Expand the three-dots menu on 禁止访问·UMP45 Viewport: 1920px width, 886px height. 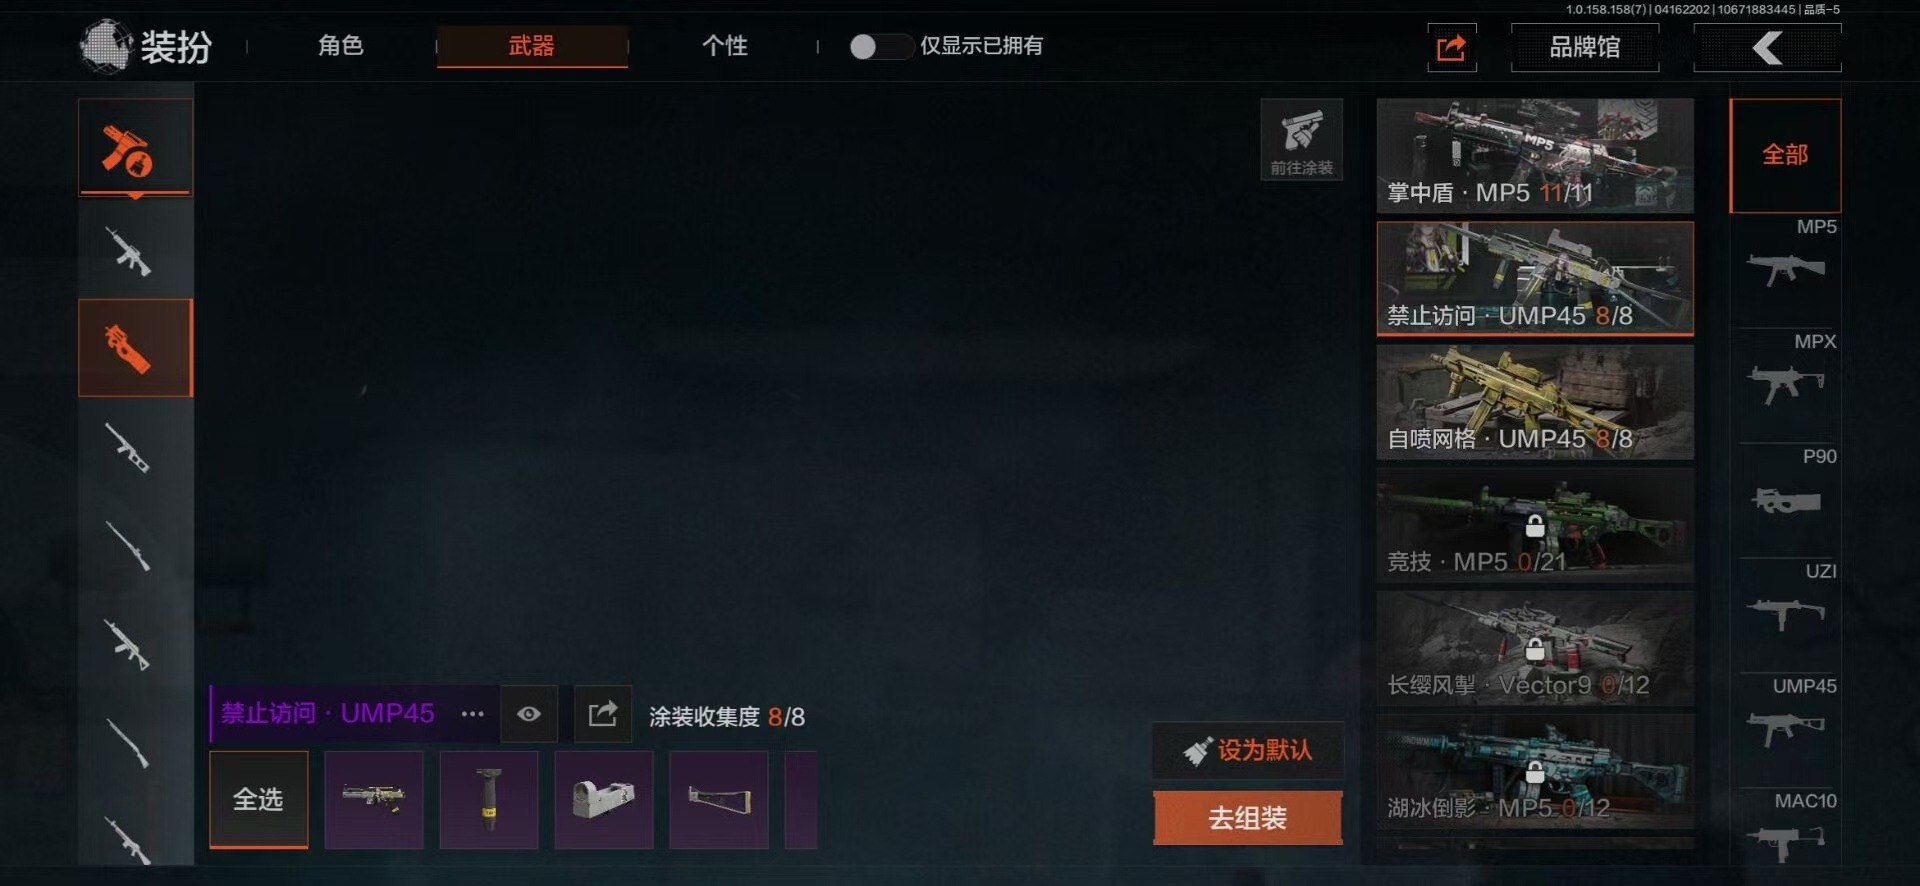(x=472, y=714)
